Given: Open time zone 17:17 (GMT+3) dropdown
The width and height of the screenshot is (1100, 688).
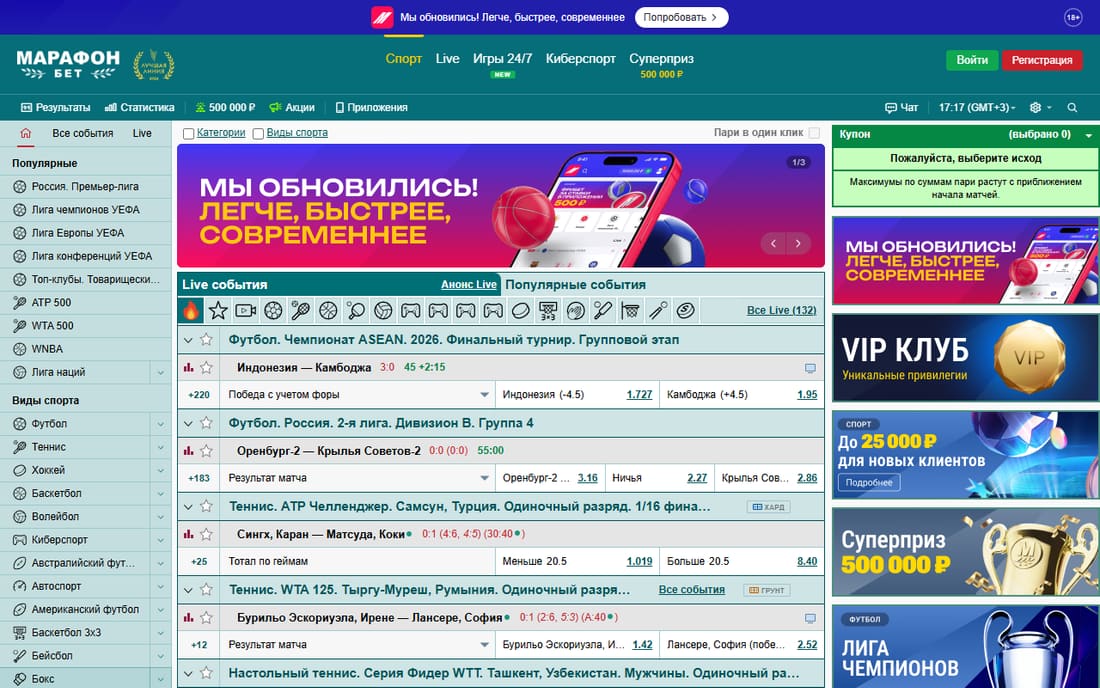Looking at the screenshot, I should [977, 107].
